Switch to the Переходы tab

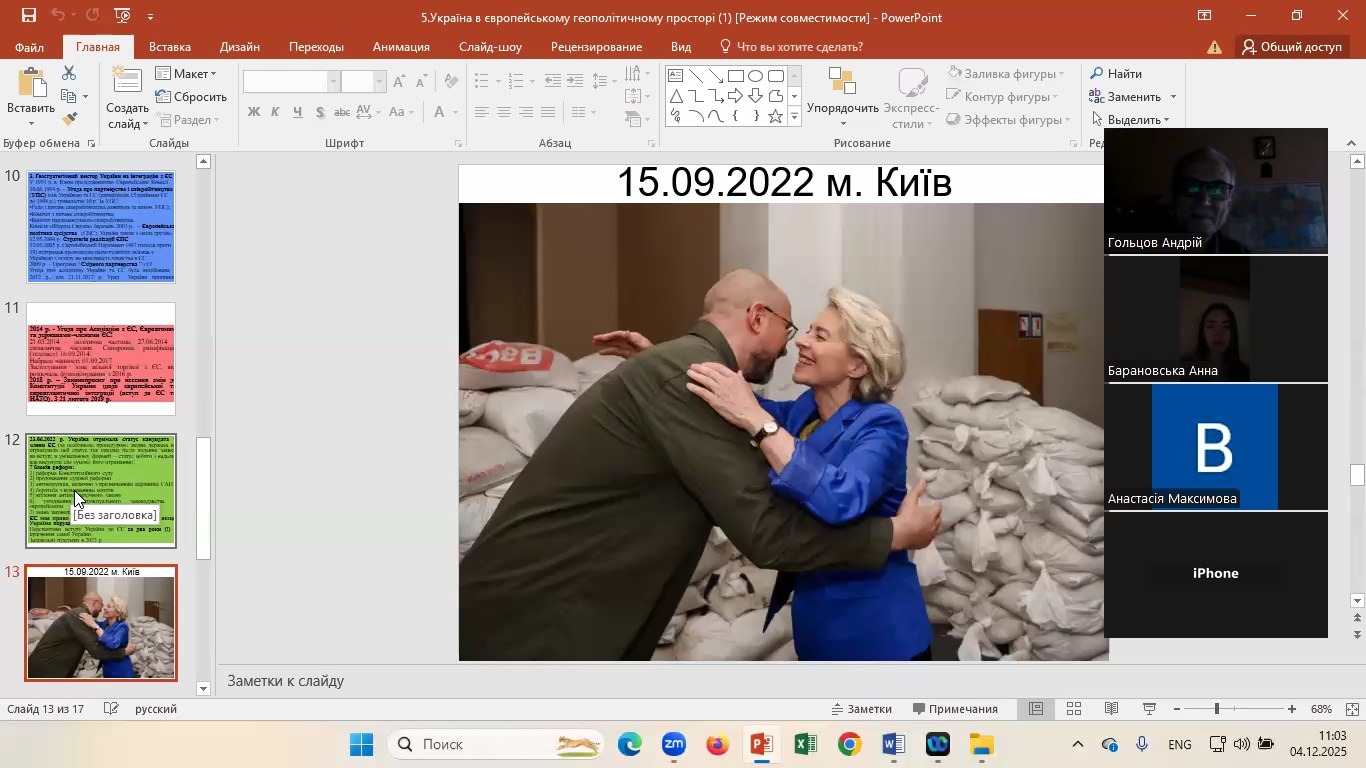[316, 47]
